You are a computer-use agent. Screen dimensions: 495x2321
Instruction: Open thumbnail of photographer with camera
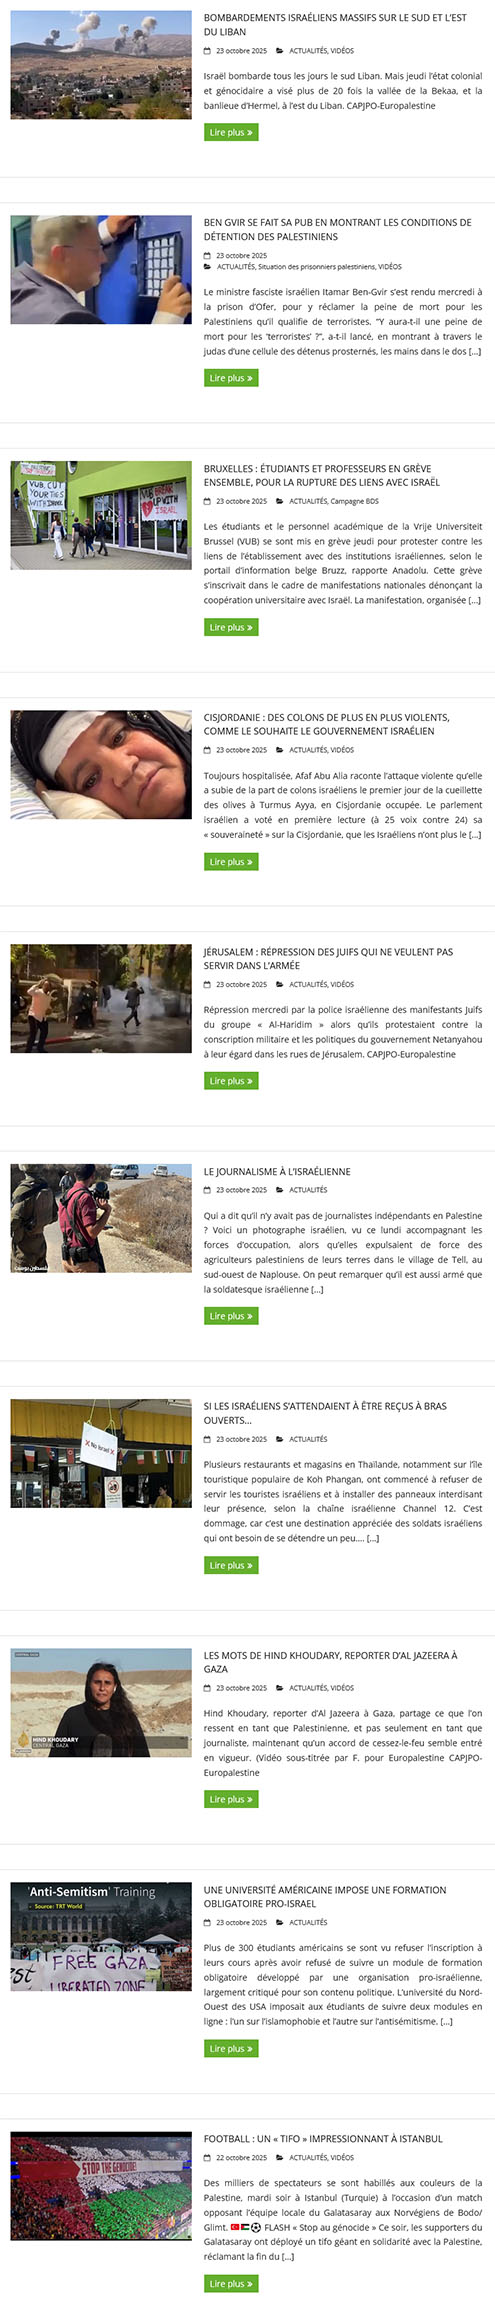(x=101, y=1218)
